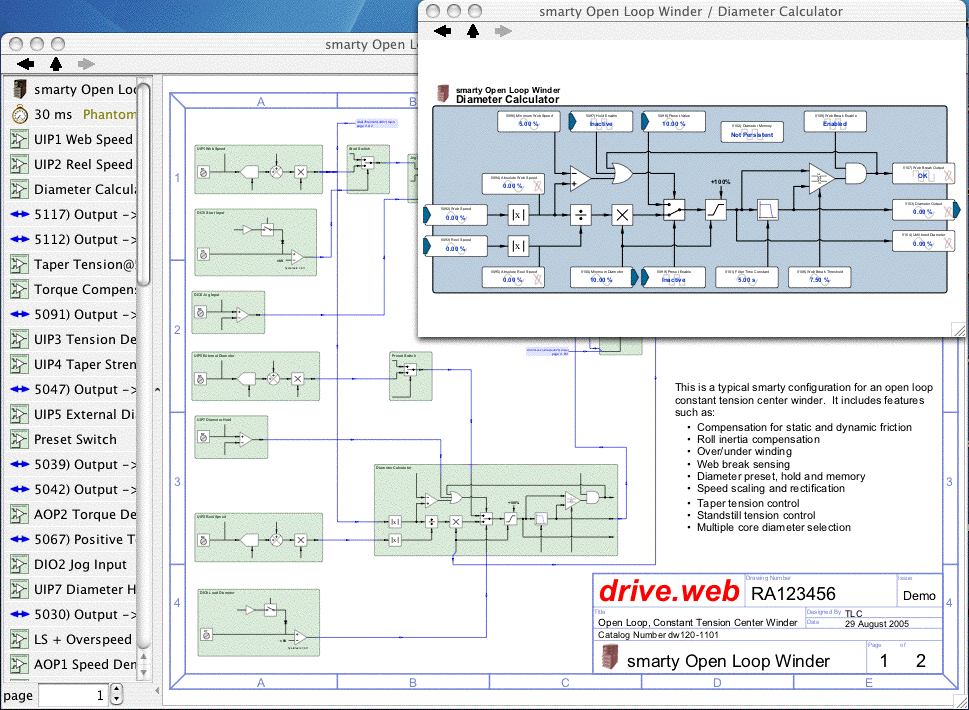Open Diameter Calculator item in sidebar
Viewport: 969px width, 710px height.
84,189
